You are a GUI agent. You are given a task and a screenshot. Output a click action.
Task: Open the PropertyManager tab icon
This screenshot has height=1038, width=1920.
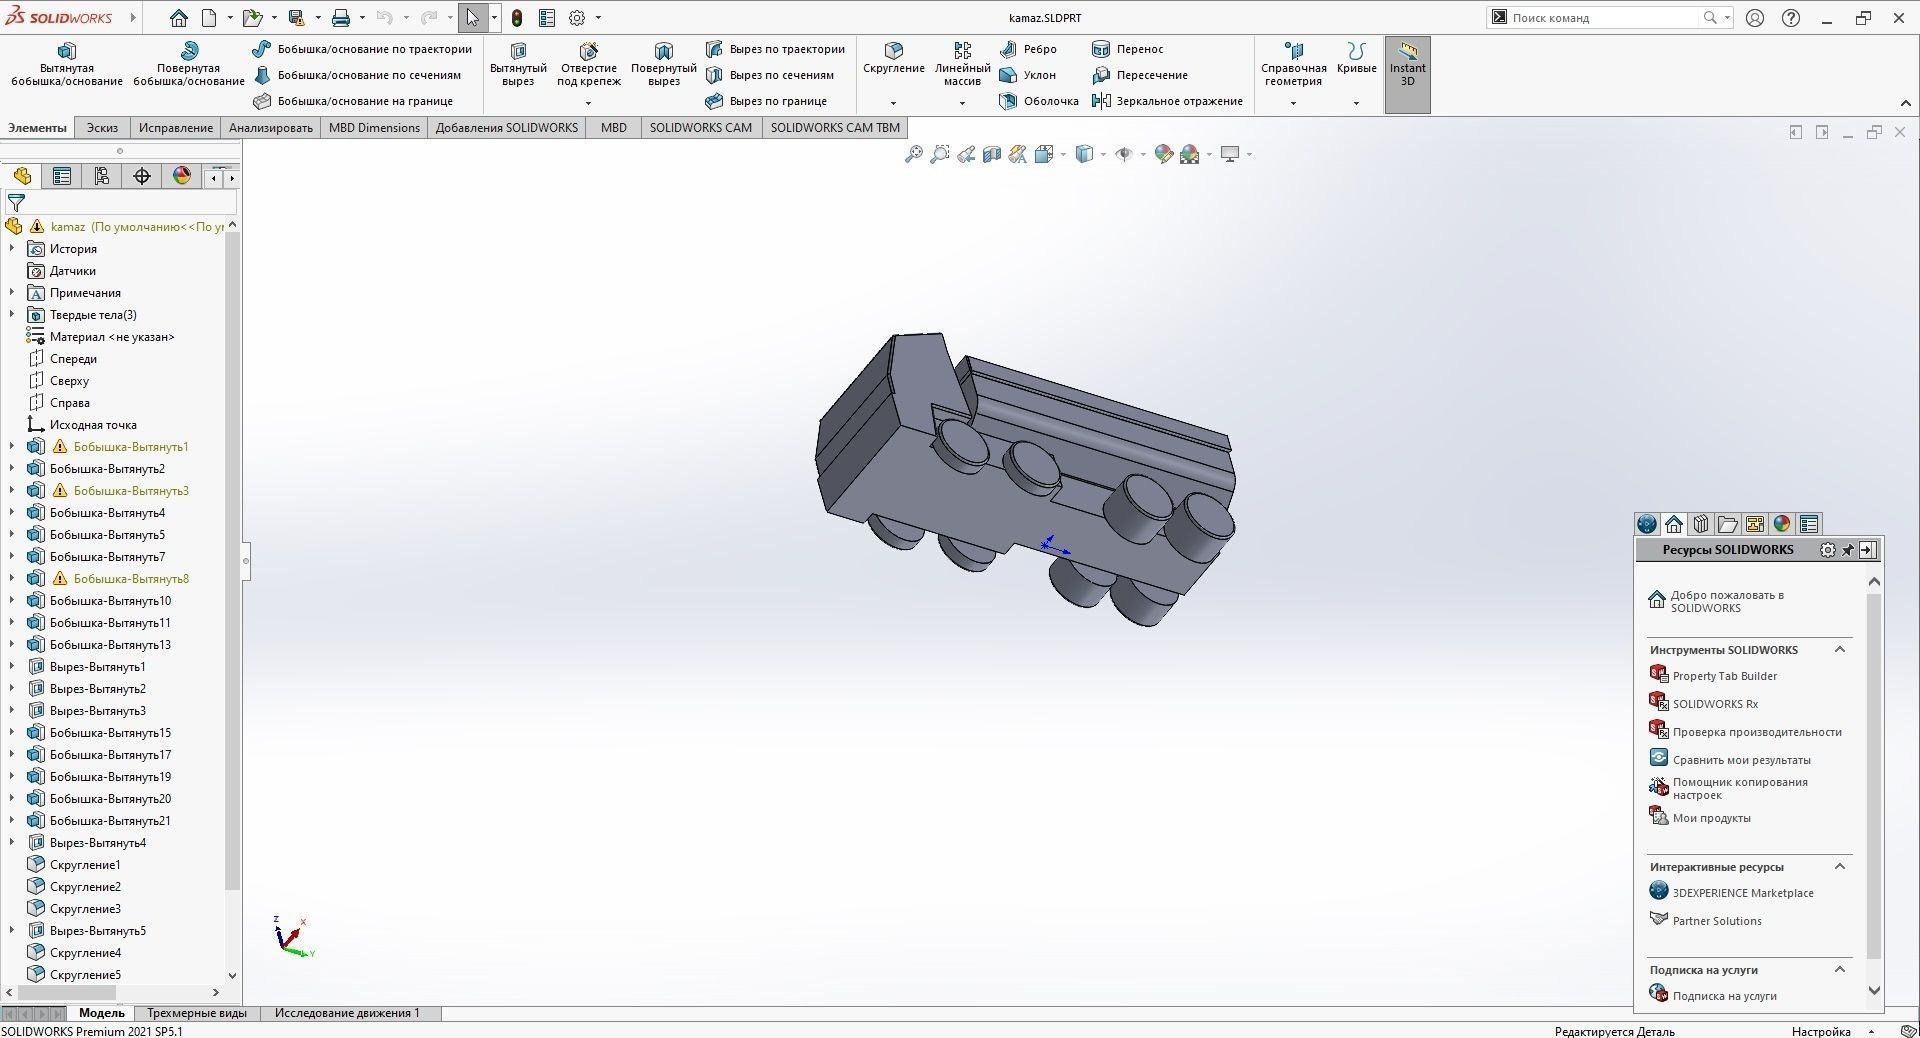[x=62, y=177]
